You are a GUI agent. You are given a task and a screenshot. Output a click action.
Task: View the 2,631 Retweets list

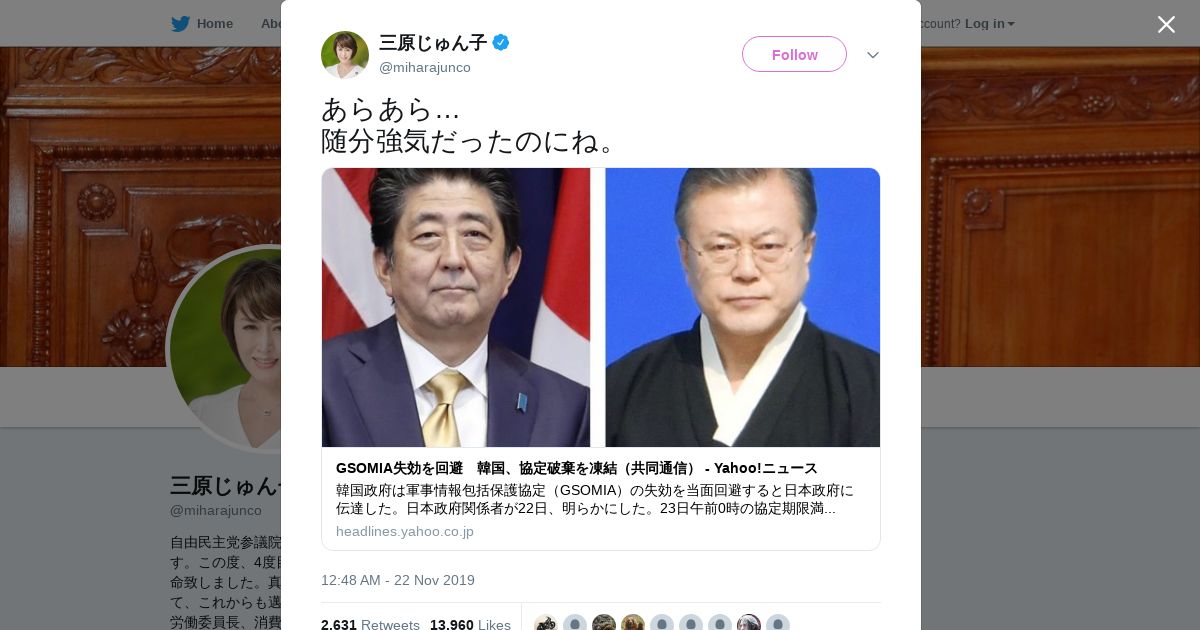tap(370, 625)
